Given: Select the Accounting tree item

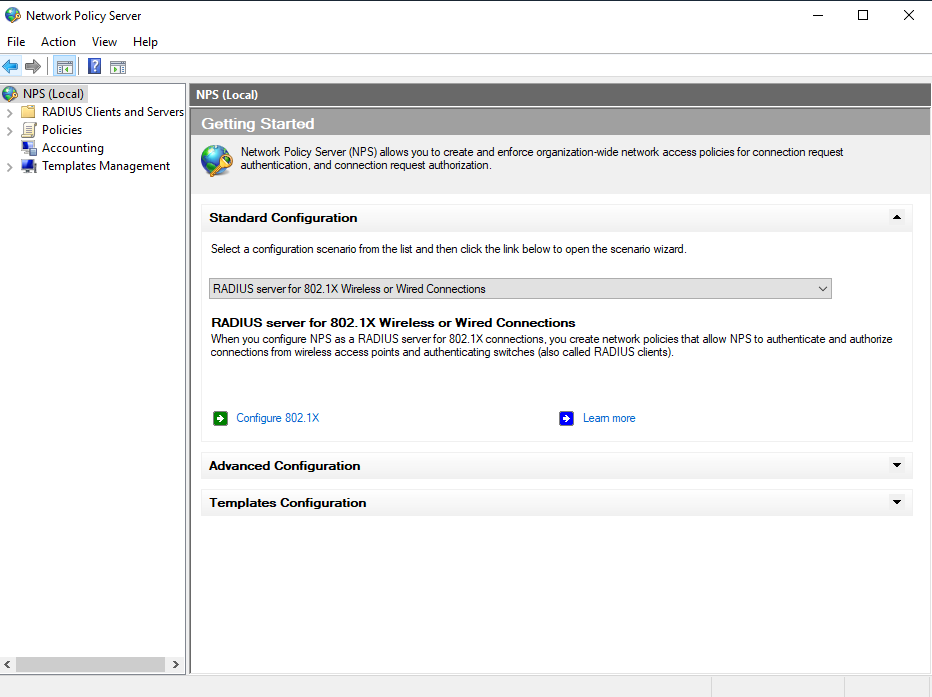Looking at the screenshot, I should 73,148.
